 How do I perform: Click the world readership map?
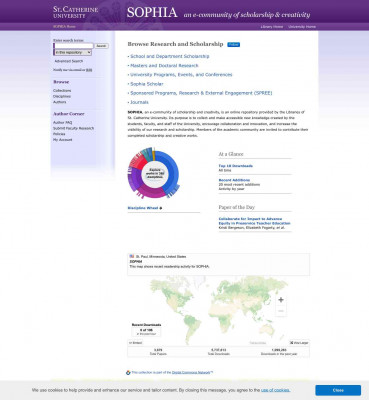(x=218, y=310)
